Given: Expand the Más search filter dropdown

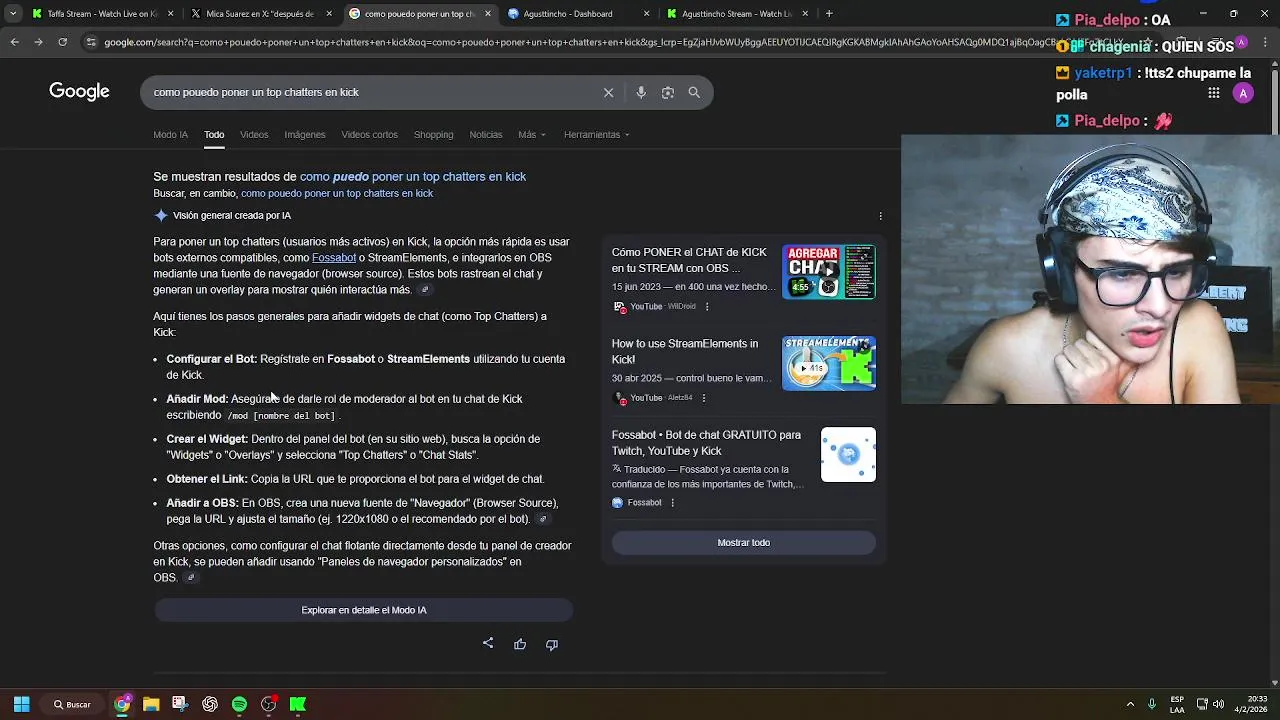Looking at the screenshot, I should (x=532, y=134).
